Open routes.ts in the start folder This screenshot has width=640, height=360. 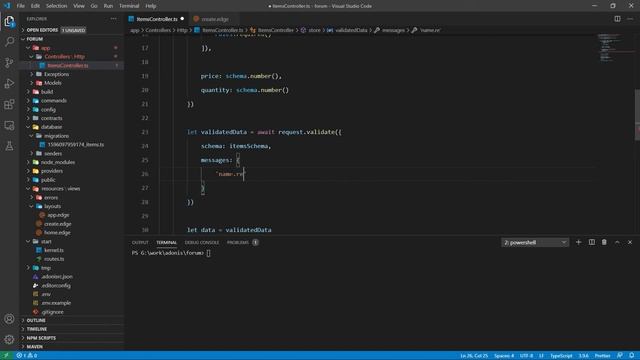coord(54,259)
